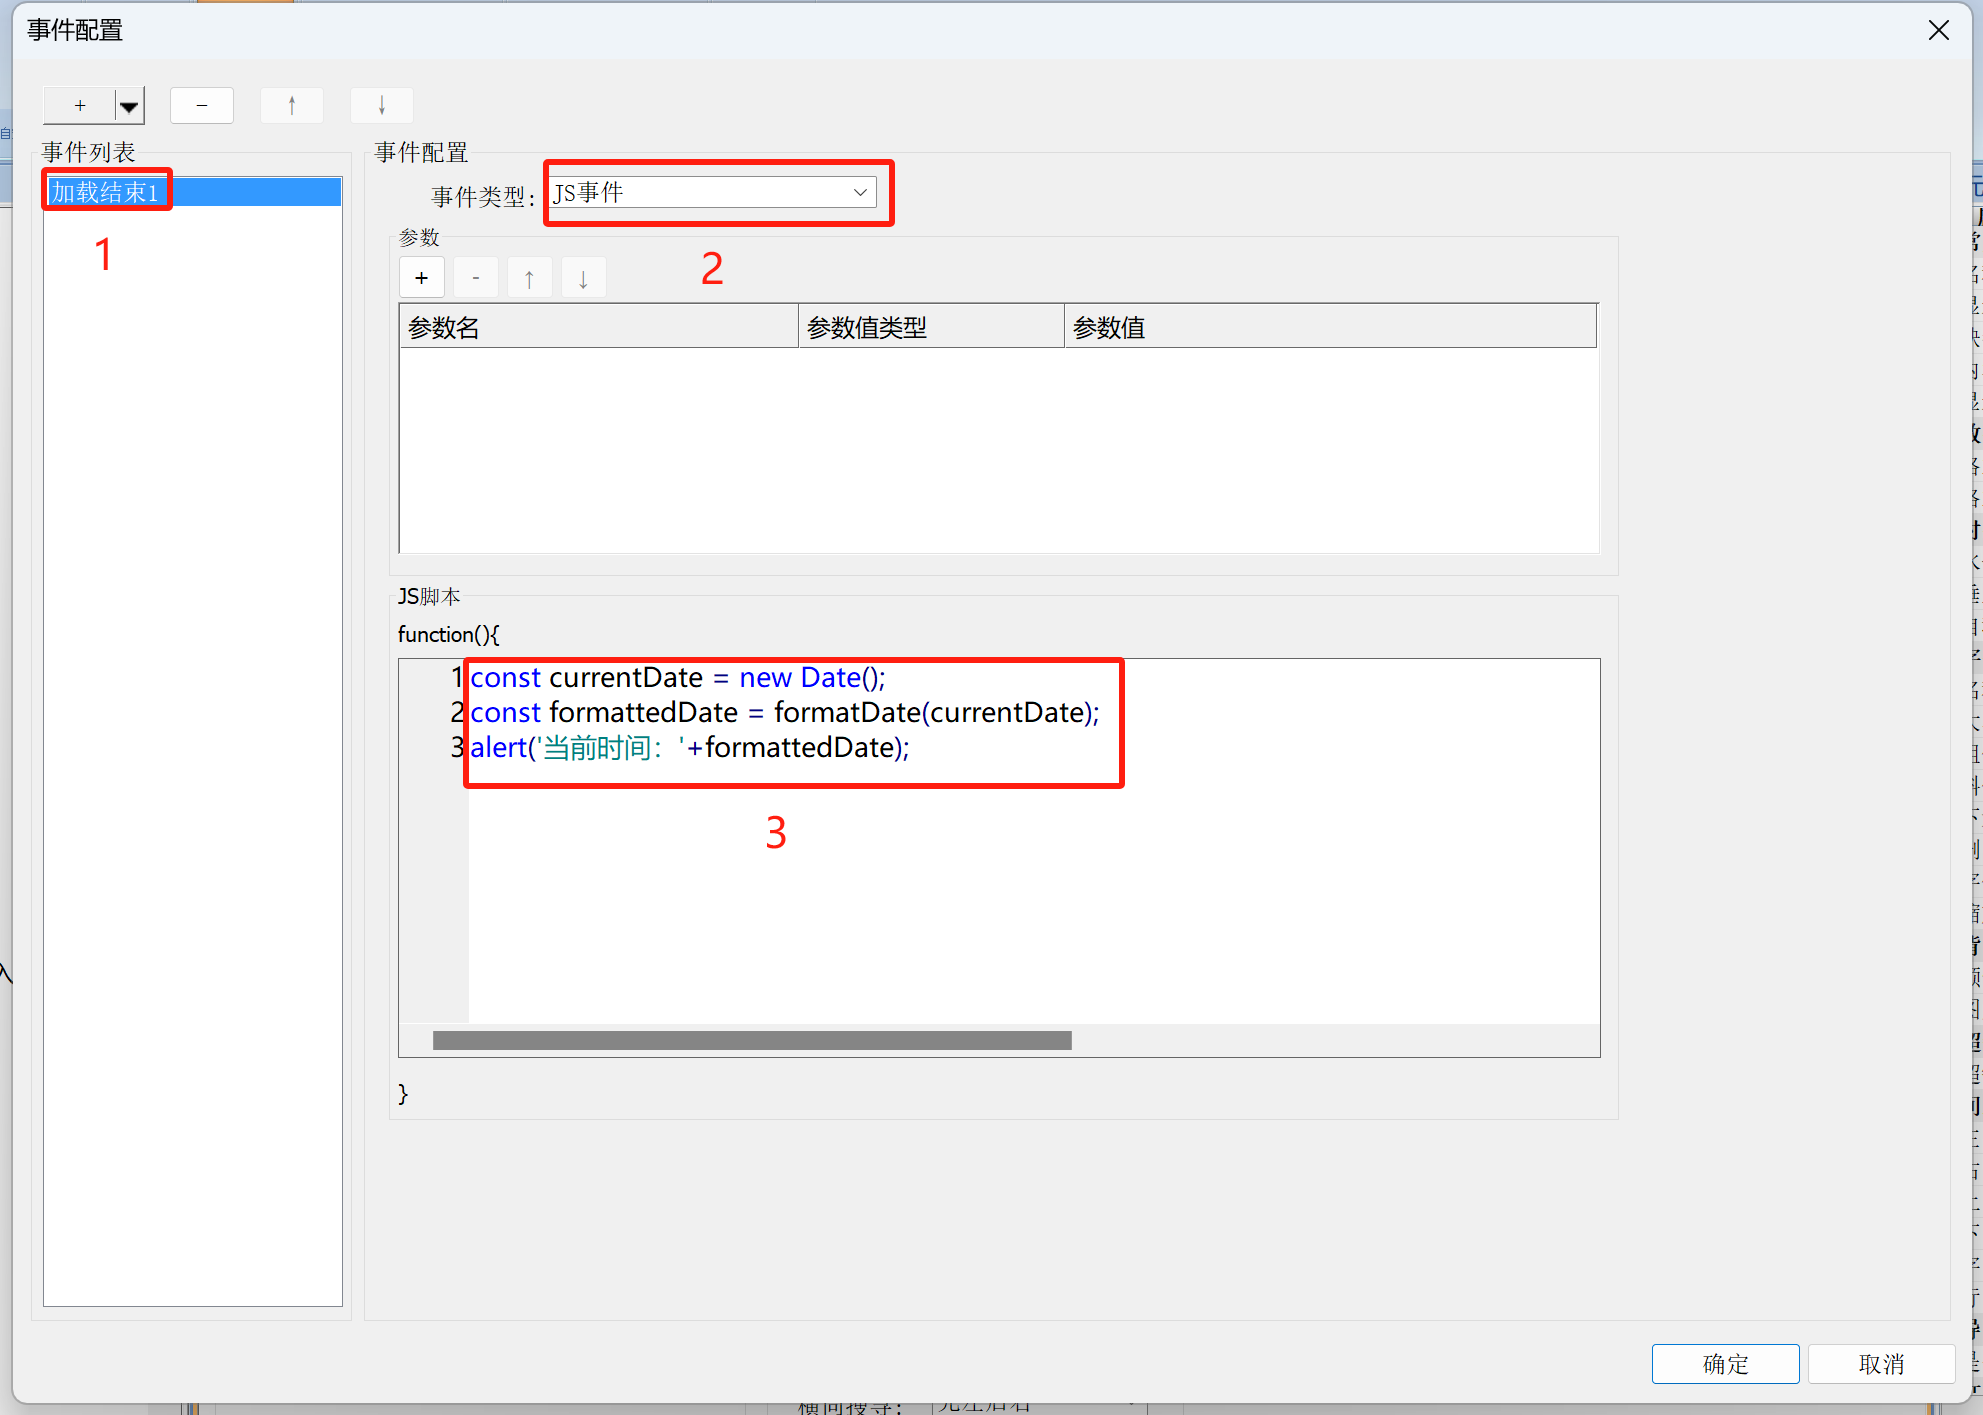This screenshot has height=1415, width=1983.
Task: Add a parameter with the plus icon
Action: tap(421, 278)
